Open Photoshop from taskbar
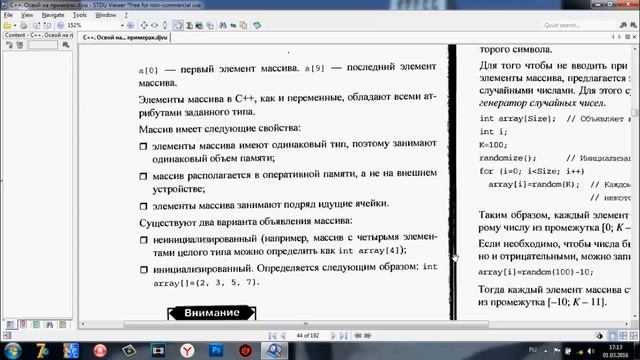This screenshot has width=640, height=360. (x=216, y=351)
